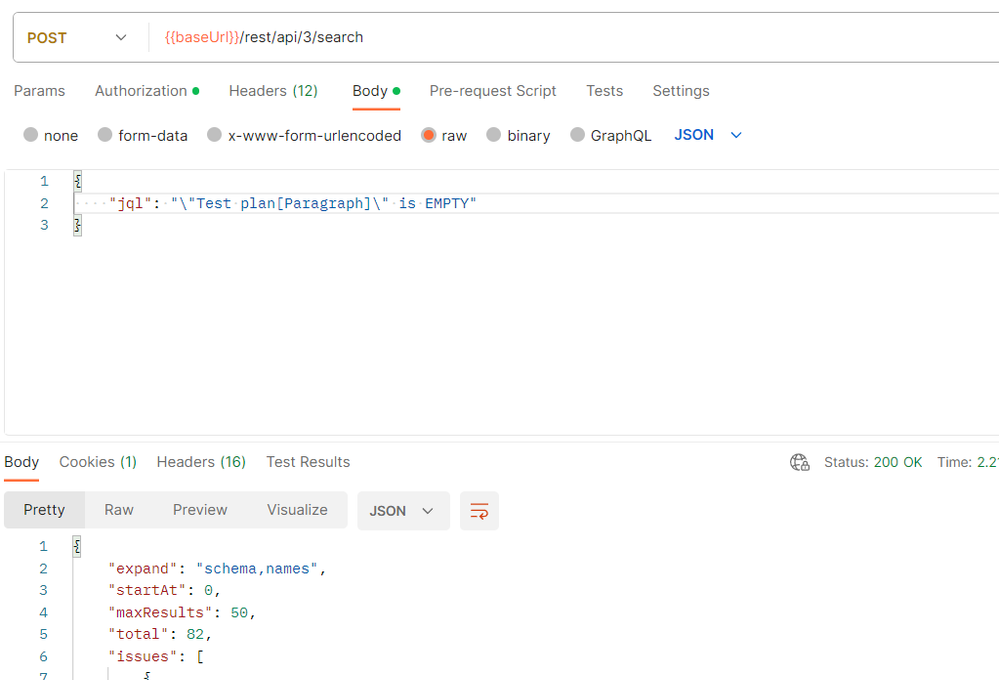The width and height of the screenshot is (999, 680).
Task: Toggle response line wrap icon
Action: click(x=479, y=510)
